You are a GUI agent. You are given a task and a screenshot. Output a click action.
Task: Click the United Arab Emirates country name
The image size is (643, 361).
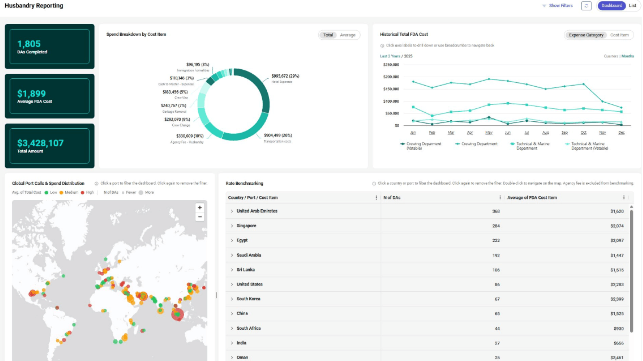click(257, 211)
